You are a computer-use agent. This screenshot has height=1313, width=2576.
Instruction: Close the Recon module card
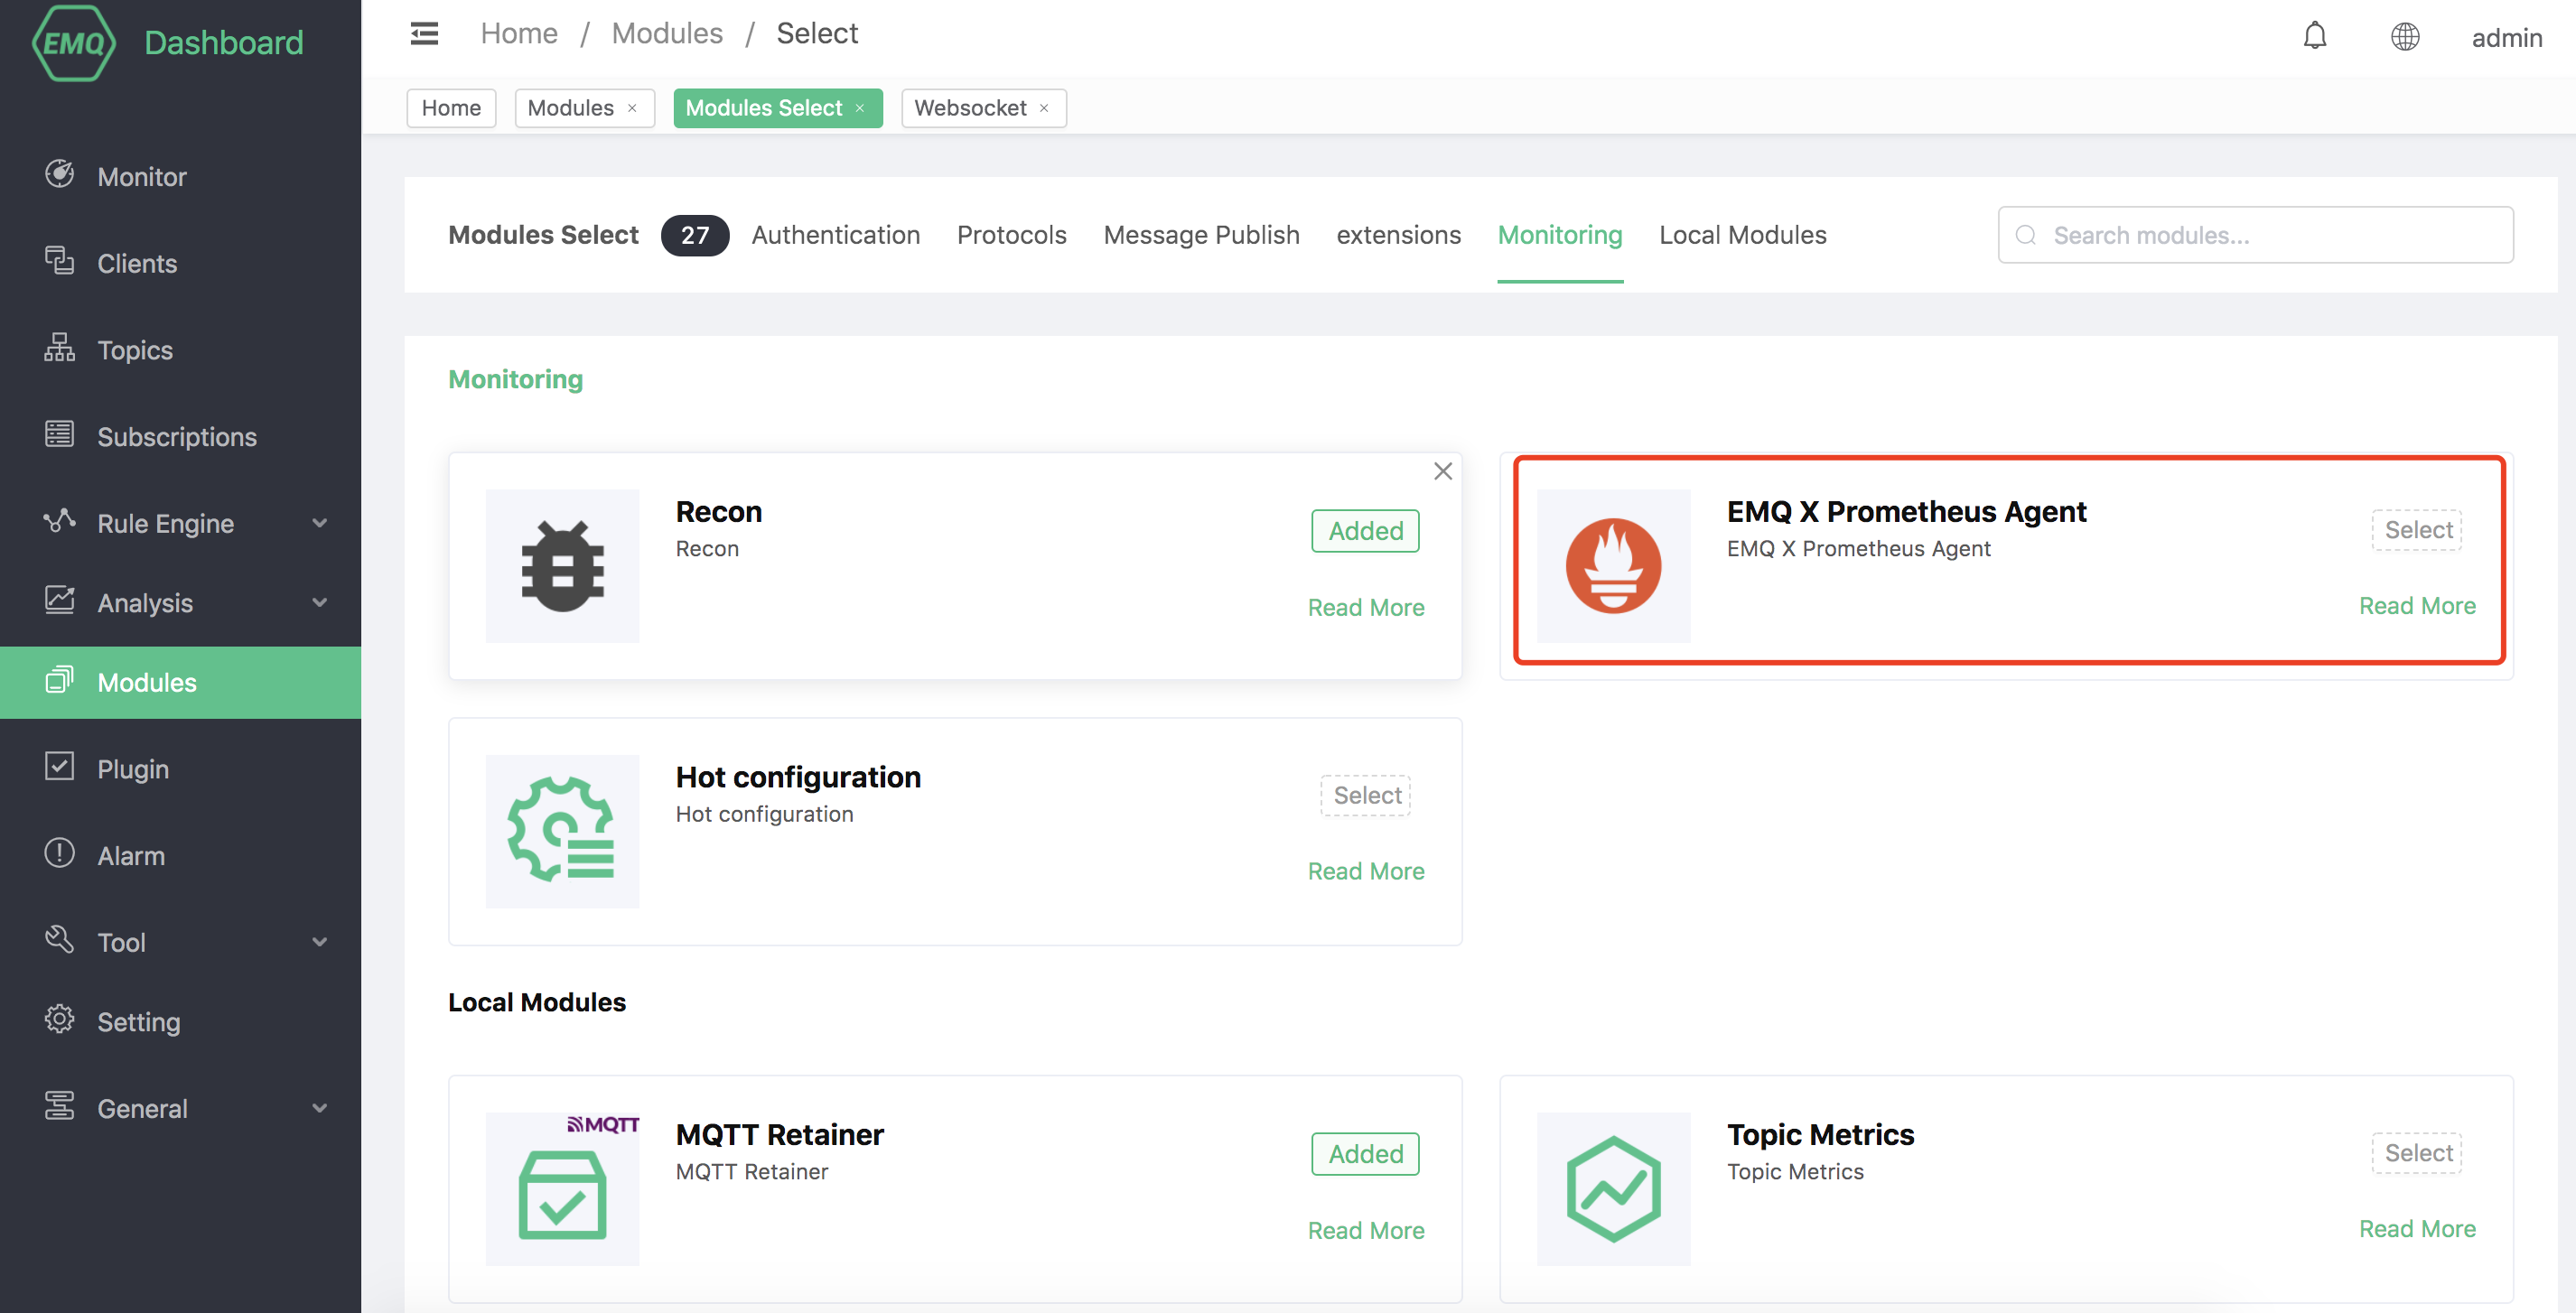tap(1442, 471)
